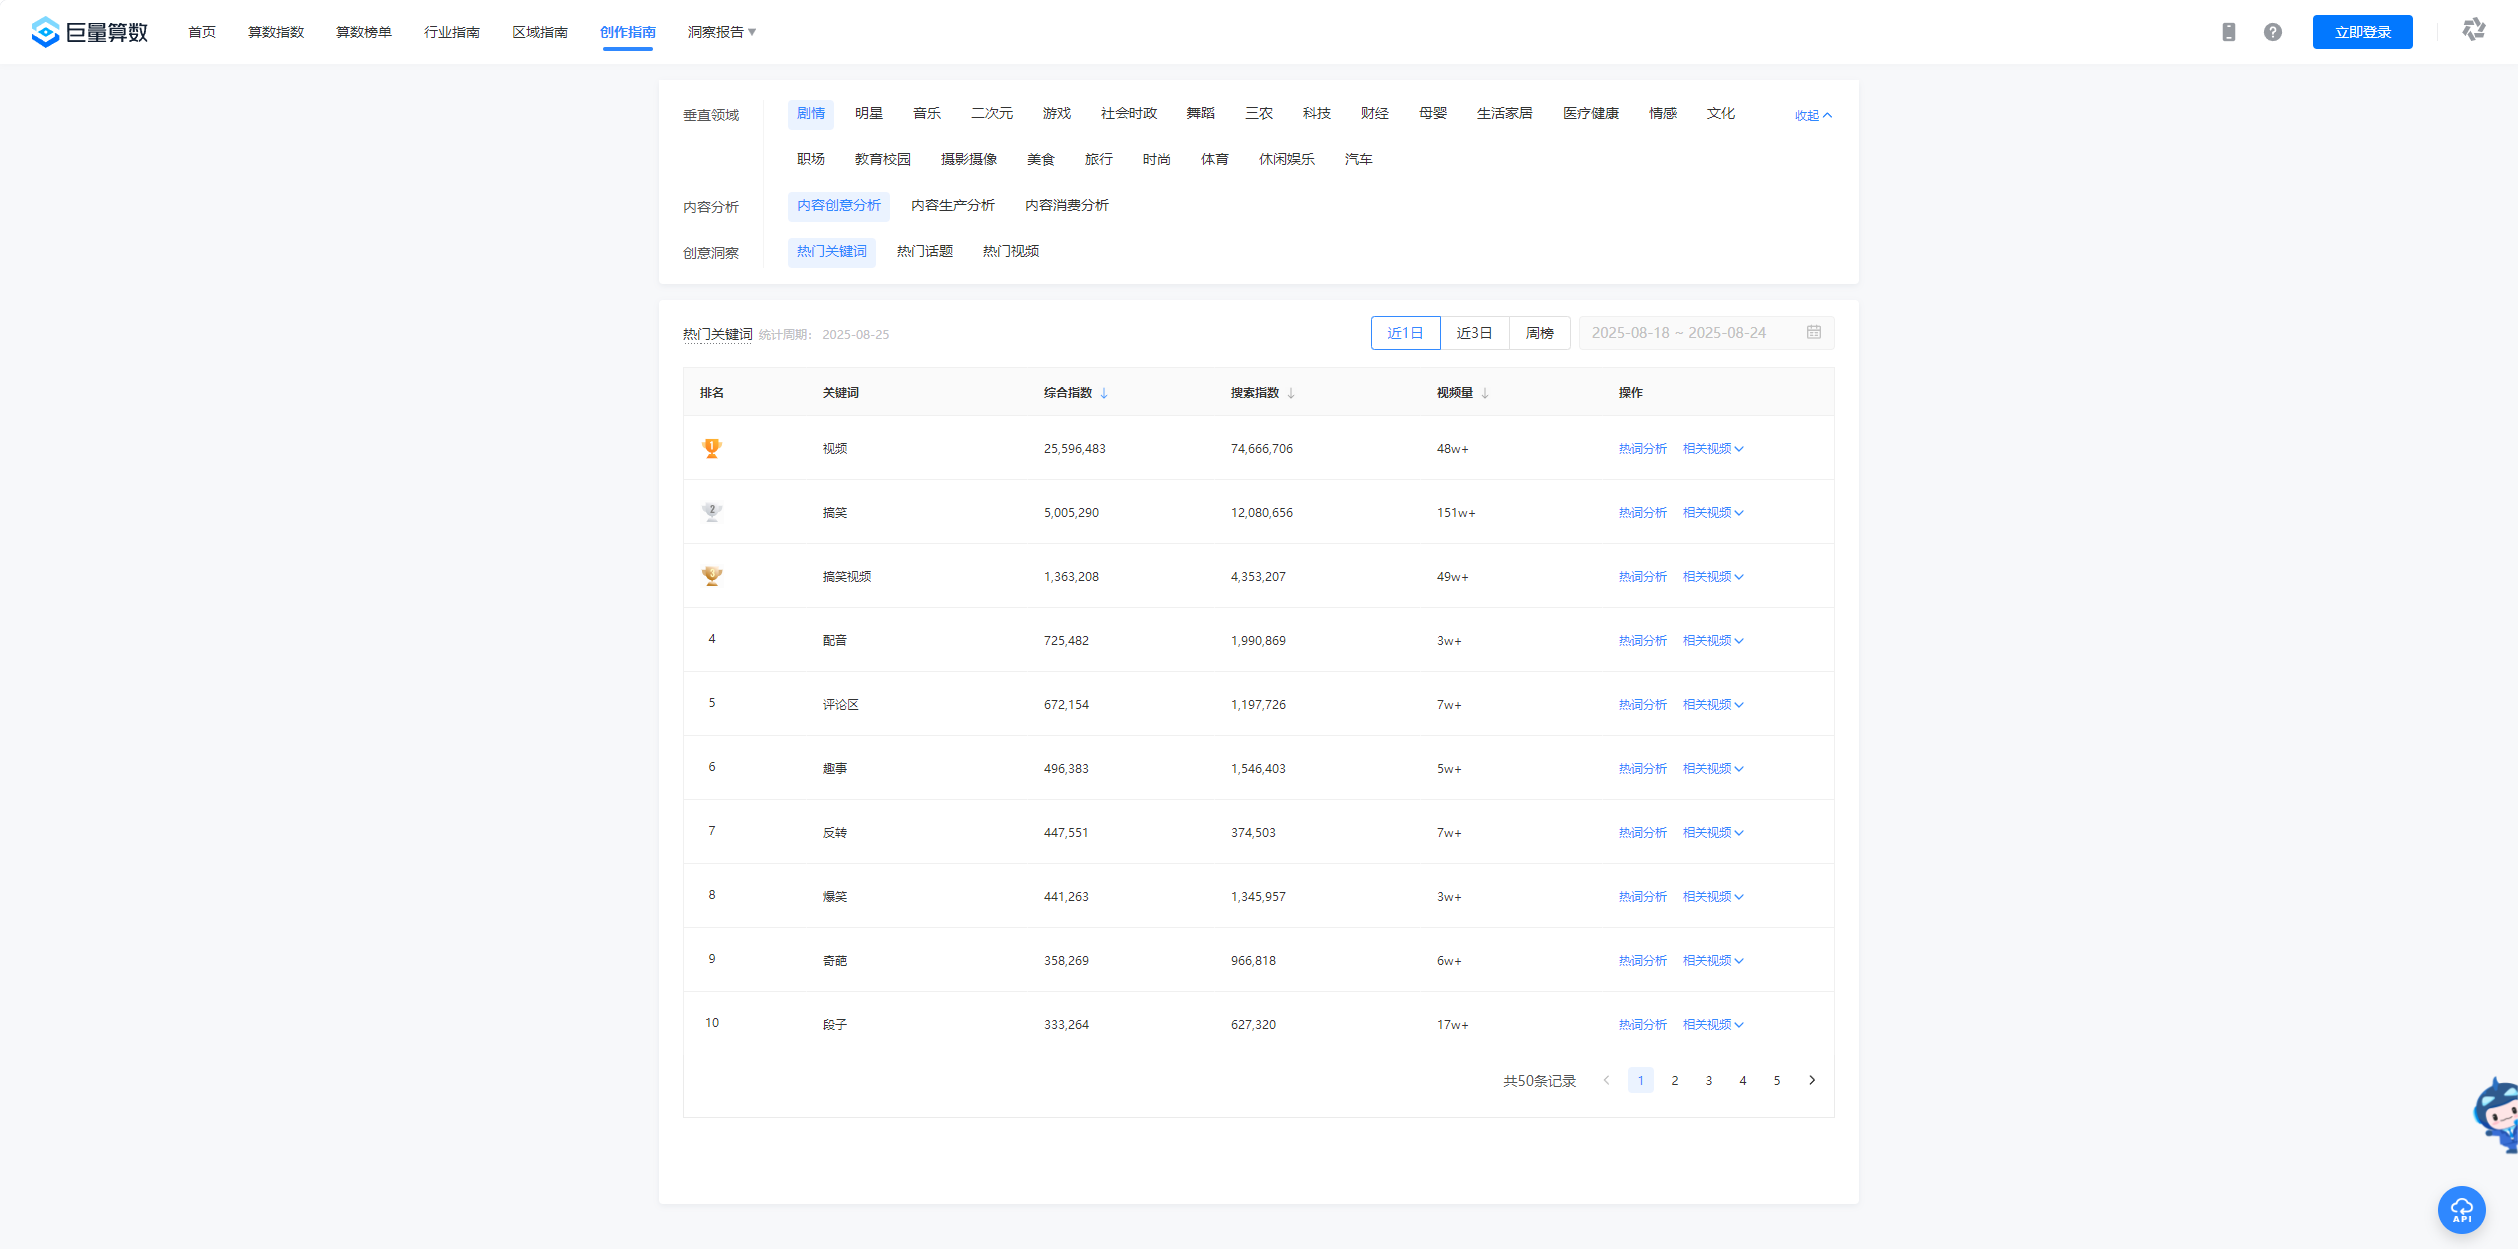This screenshot has height=1249, width=2518.
Task: Expand the 洞察报告 dropdown menu
Action: [x=721, y=32]
